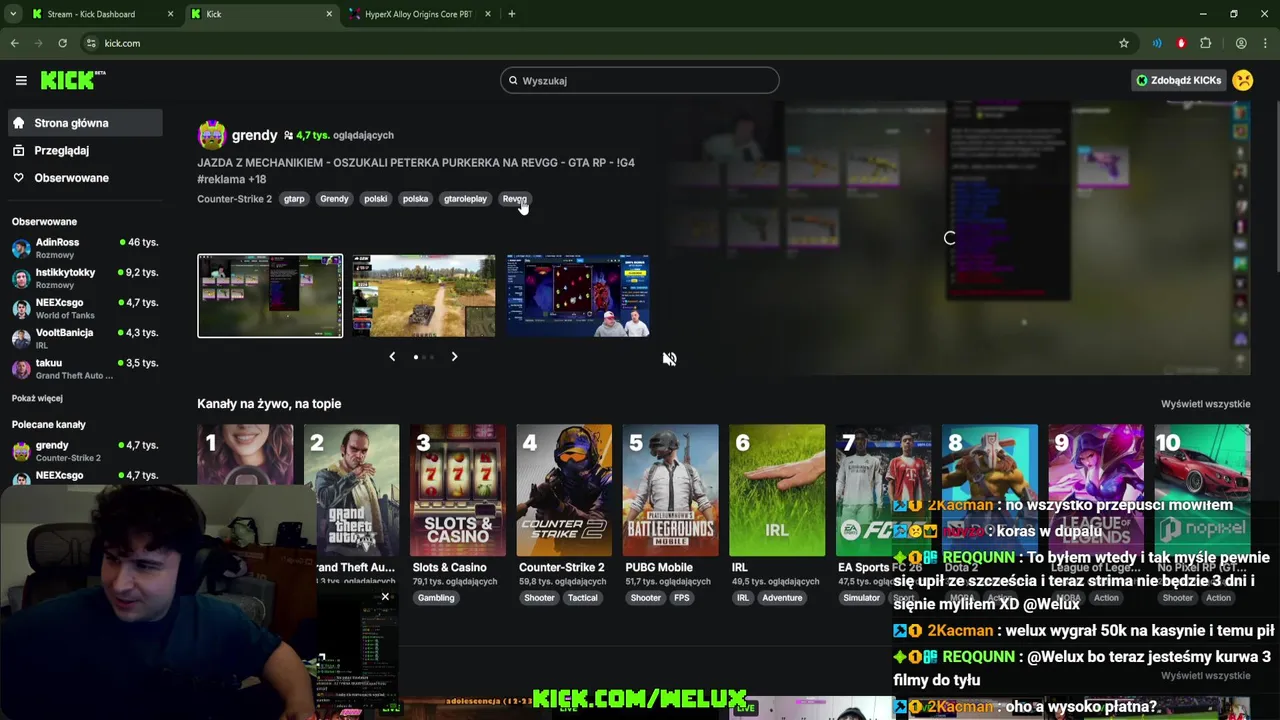
Task: Open Counter-Strike 2 category link under title
Action: 234,199
